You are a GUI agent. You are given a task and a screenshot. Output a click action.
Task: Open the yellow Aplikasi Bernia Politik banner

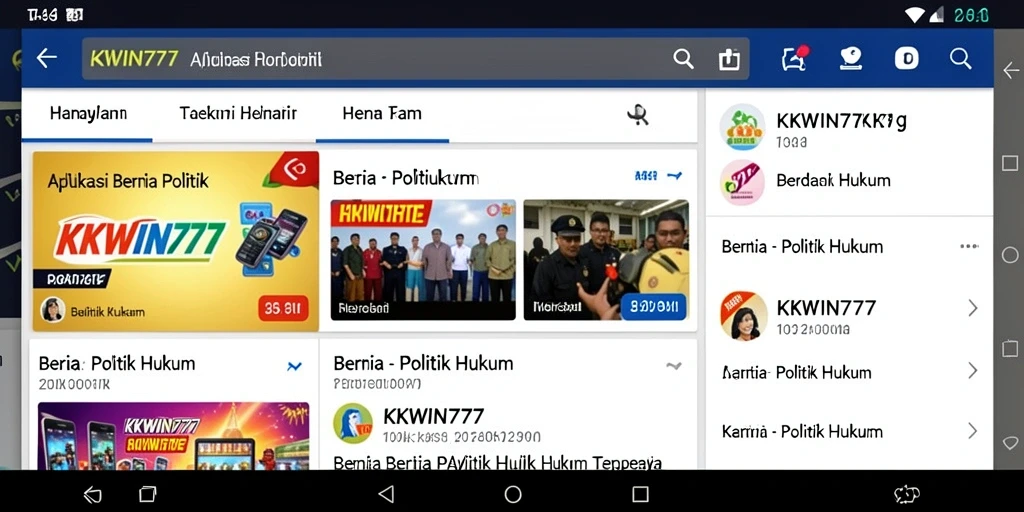176,242
